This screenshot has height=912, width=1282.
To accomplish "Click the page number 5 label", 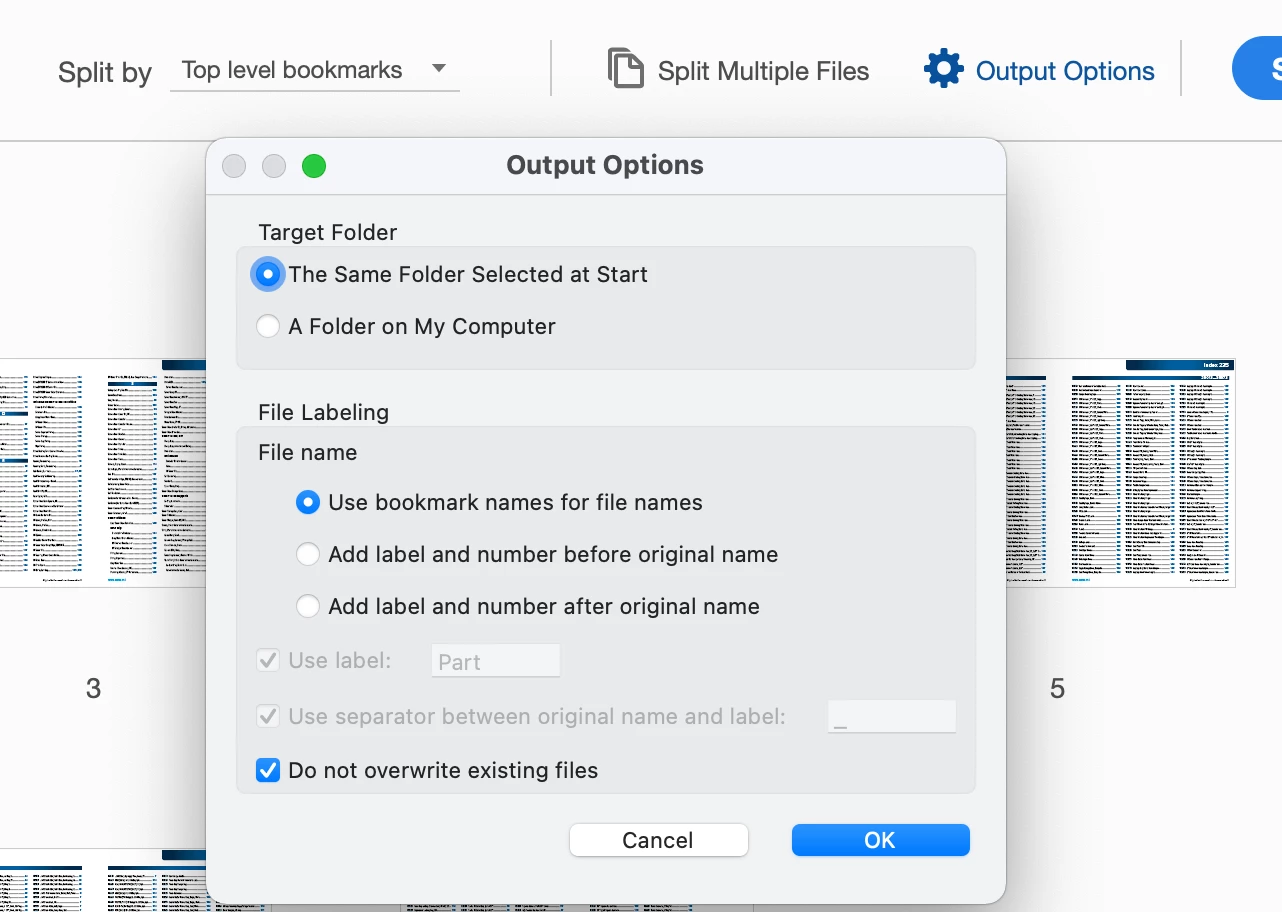I will (1057, 688).
